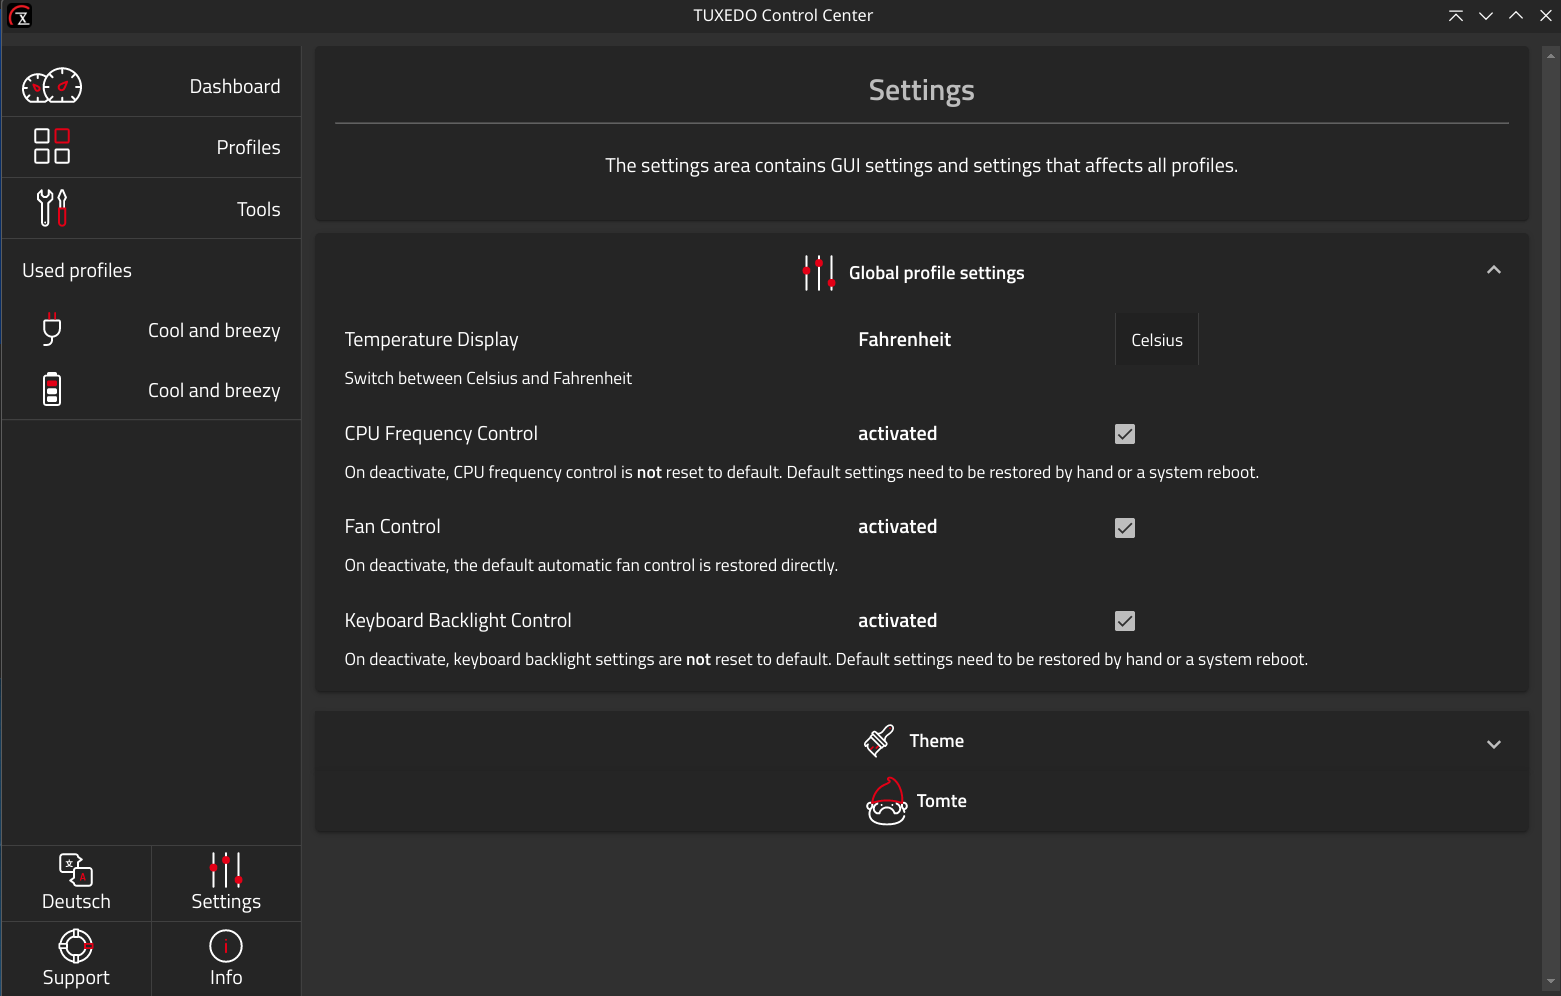Screen dimensions: 1561x996
Task: Click the Theme paintbrush icon
Action: [x=879, y=741]
